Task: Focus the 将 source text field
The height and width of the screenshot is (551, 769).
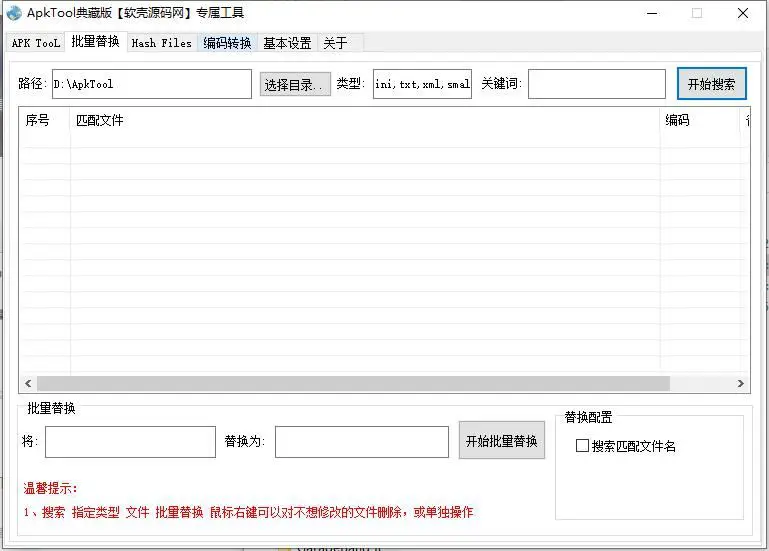Action: [130, 442]
